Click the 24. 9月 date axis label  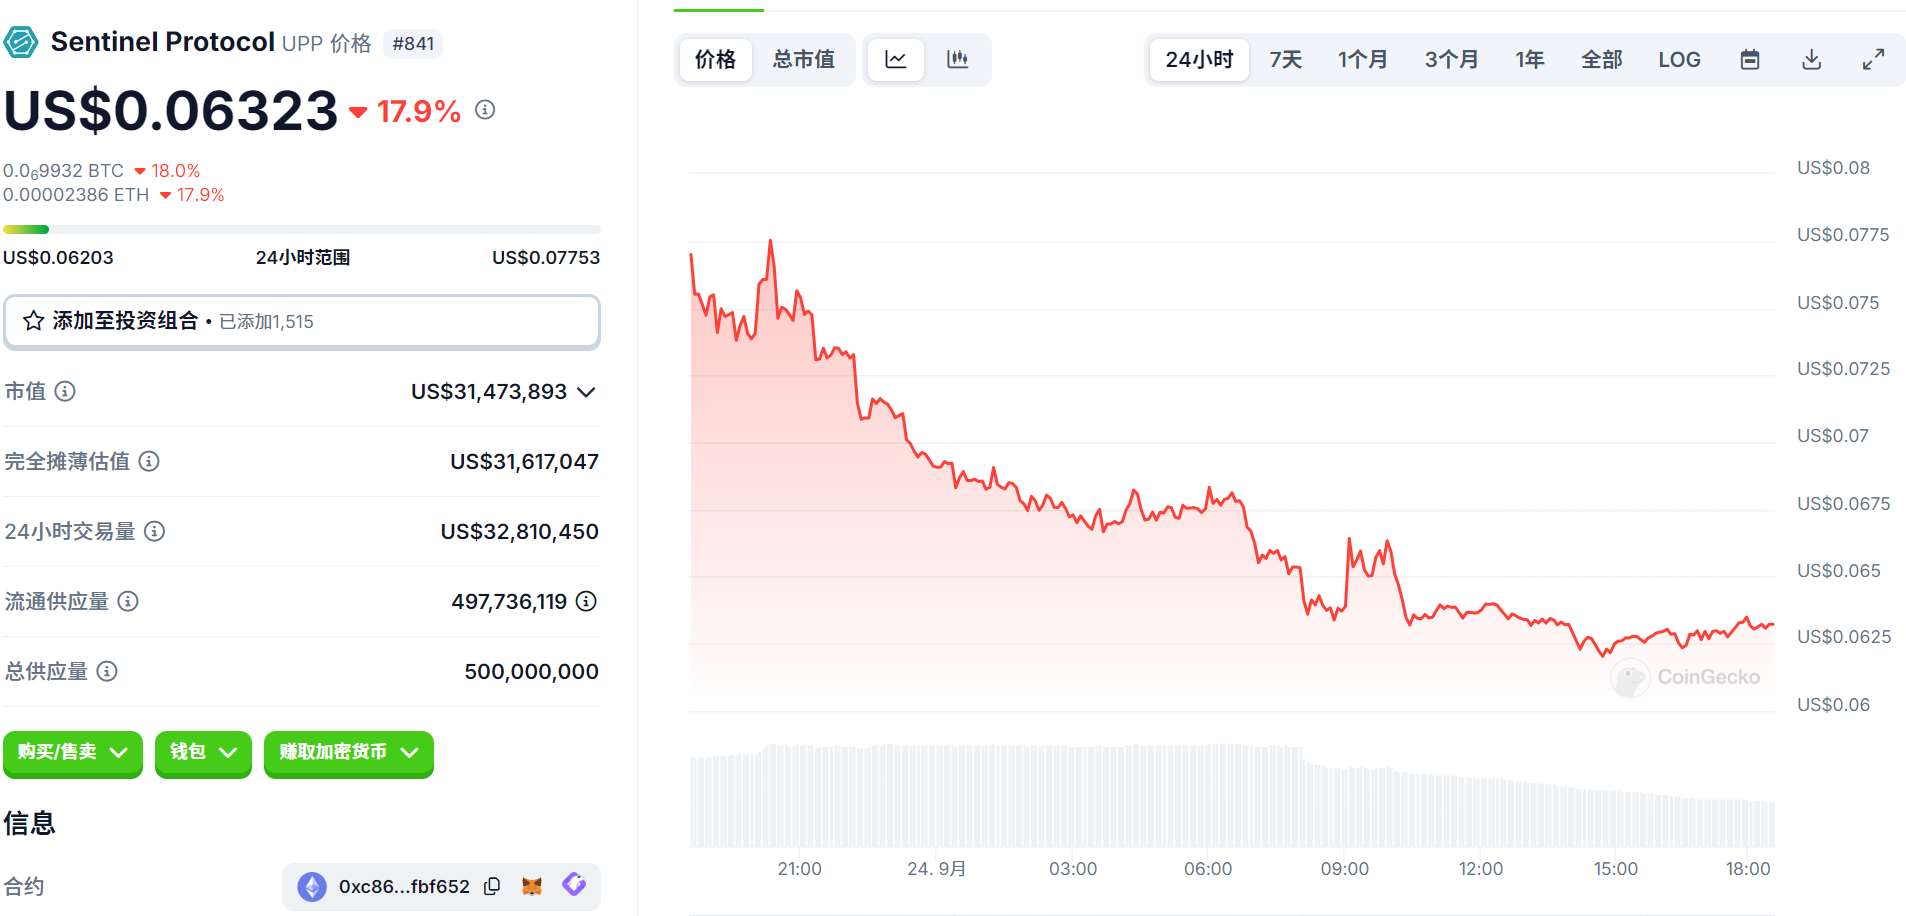pos(937,869)
